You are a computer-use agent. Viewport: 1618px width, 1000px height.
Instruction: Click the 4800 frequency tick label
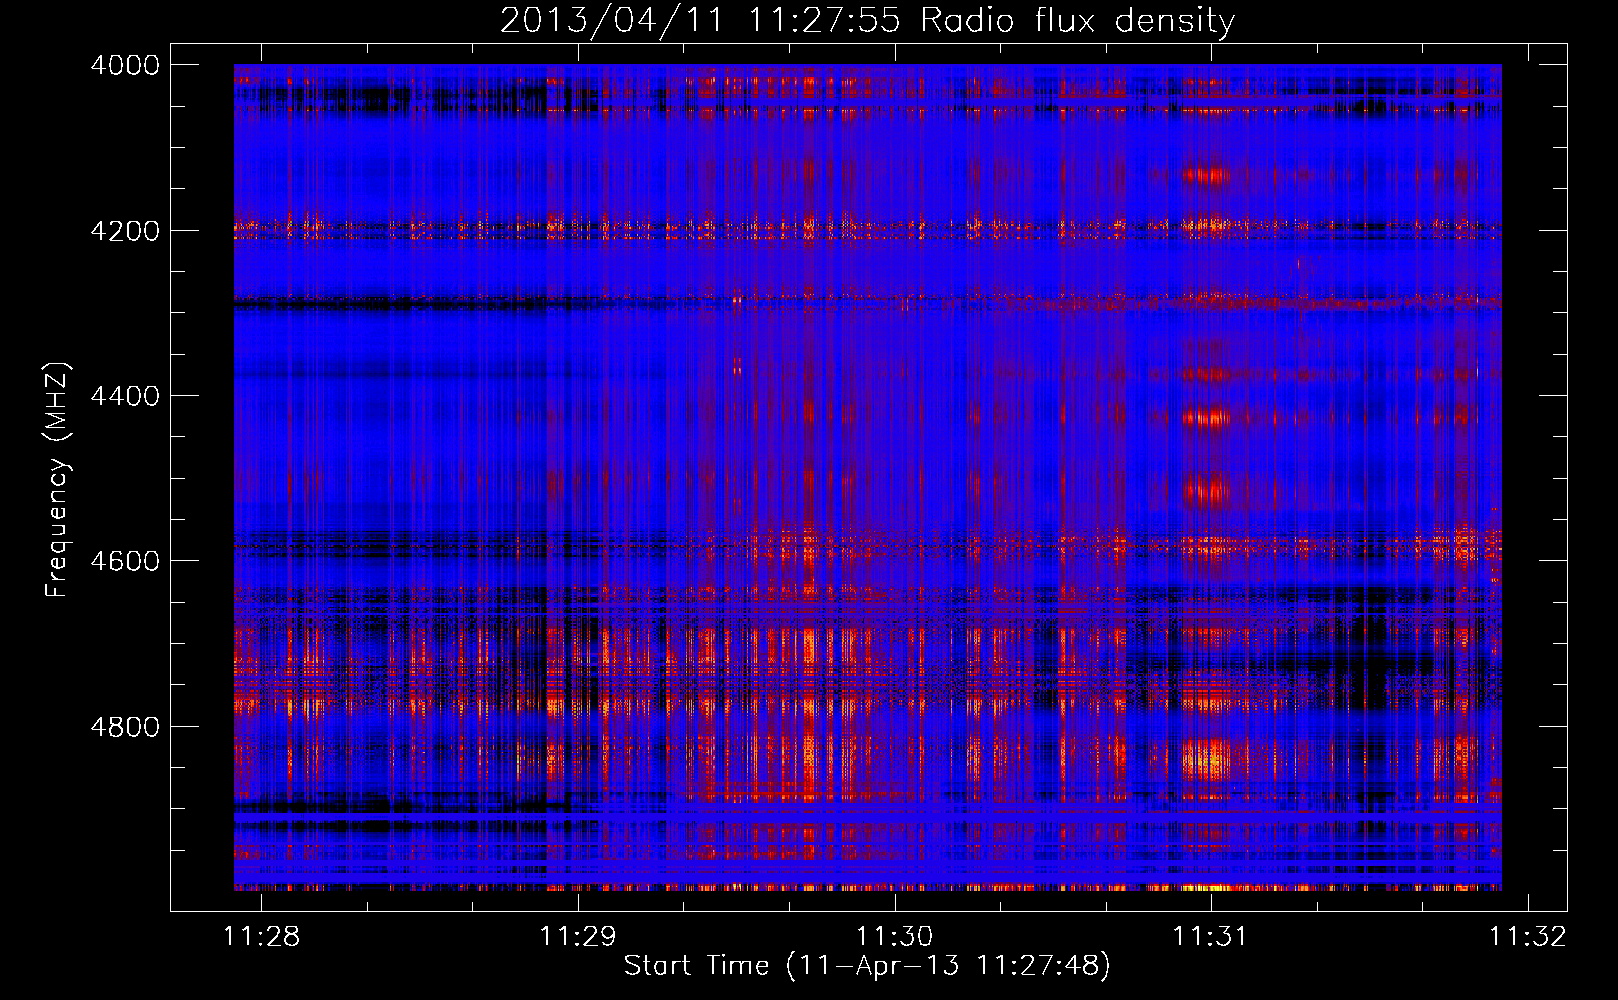pos(125,727)
